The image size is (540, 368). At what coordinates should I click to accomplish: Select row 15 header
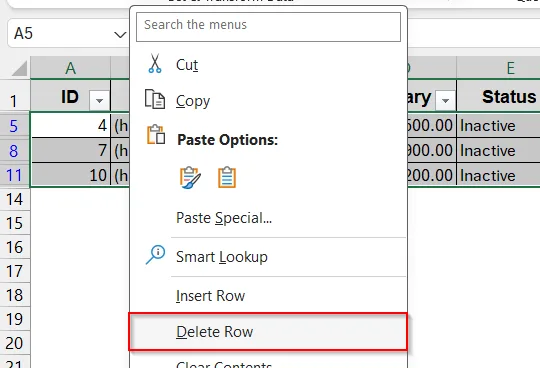pos(15,223)
